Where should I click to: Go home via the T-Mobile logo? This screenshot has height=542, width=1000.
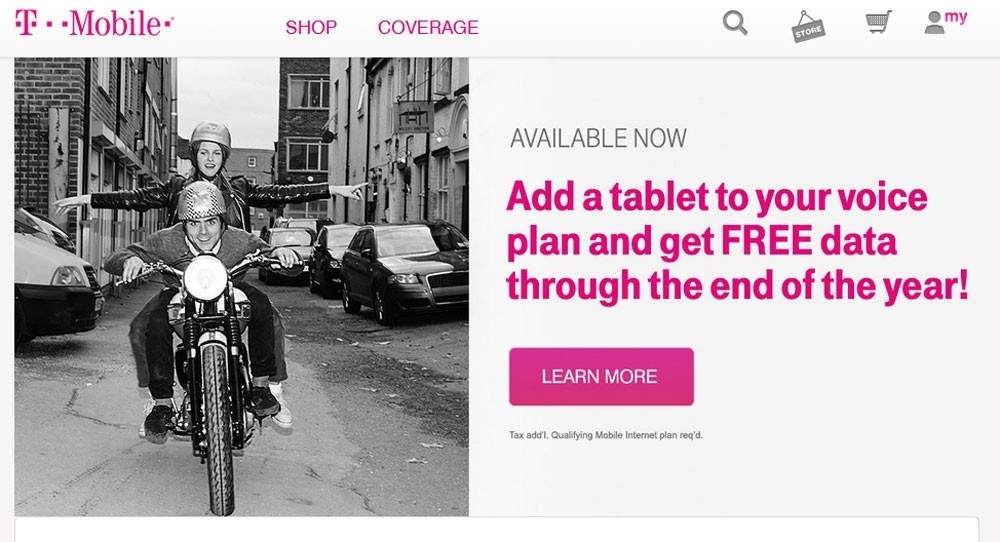[x=94, y=24]
